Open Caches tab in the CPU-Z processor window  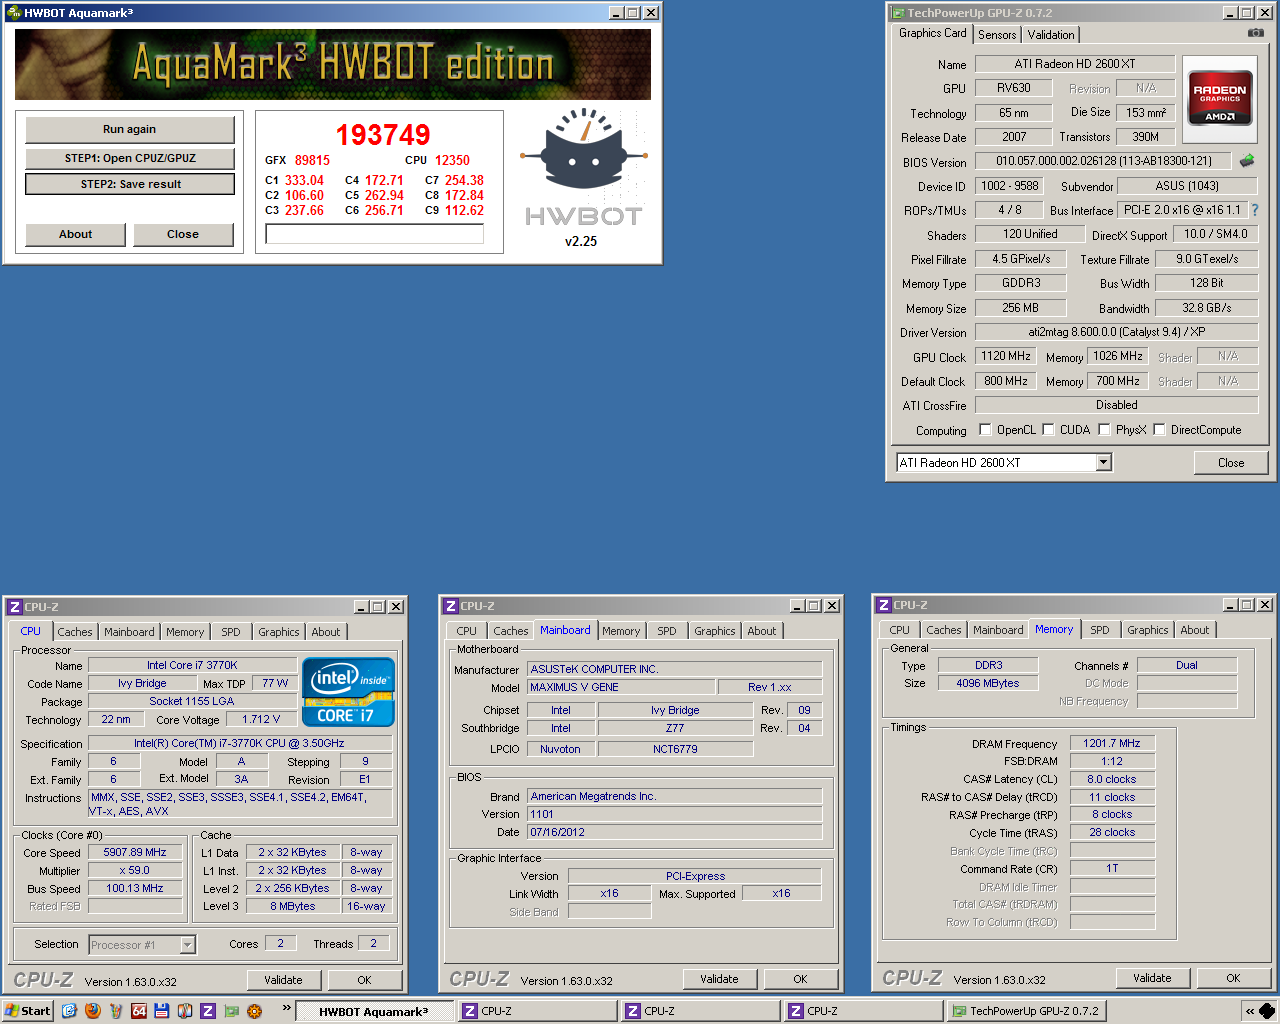coord(75,632)
